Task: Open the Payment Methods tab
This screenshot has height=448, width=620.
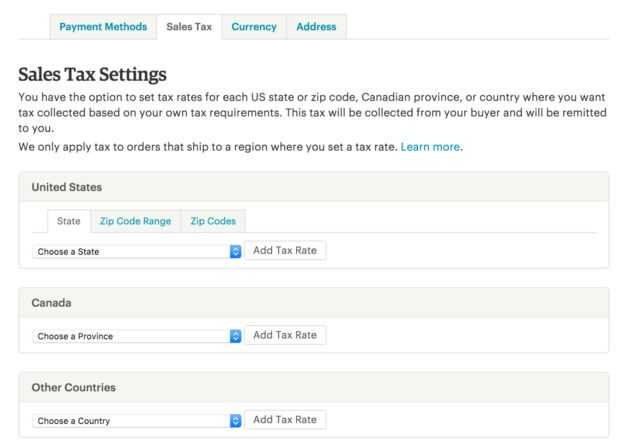Action: 103,26
